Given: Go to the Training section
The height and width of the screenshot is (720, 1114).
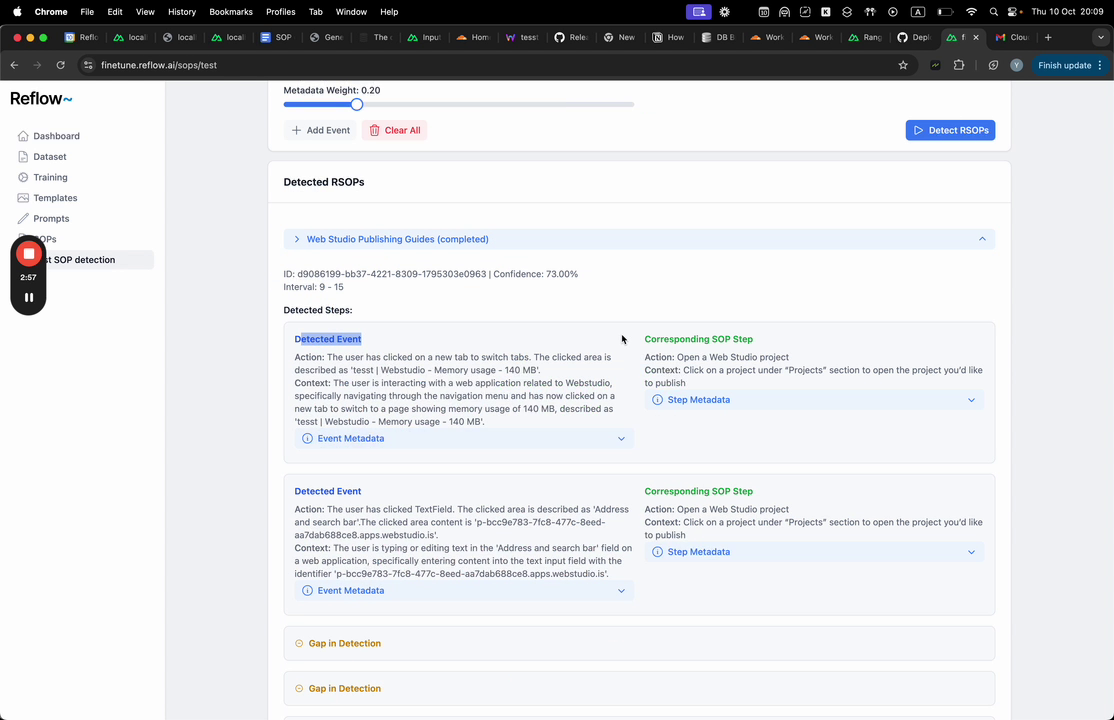Looking at the screenshot, I should (x=50, y=177).
